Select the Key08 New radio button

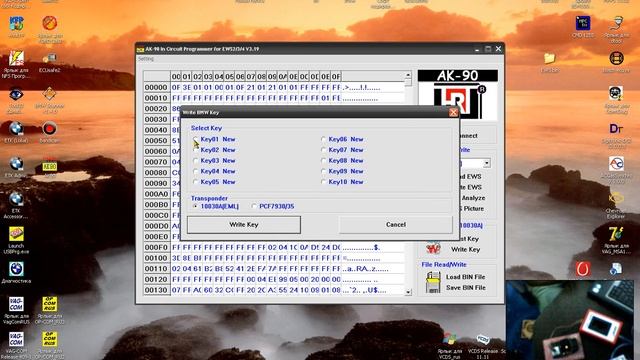click(x=324, y=161)
